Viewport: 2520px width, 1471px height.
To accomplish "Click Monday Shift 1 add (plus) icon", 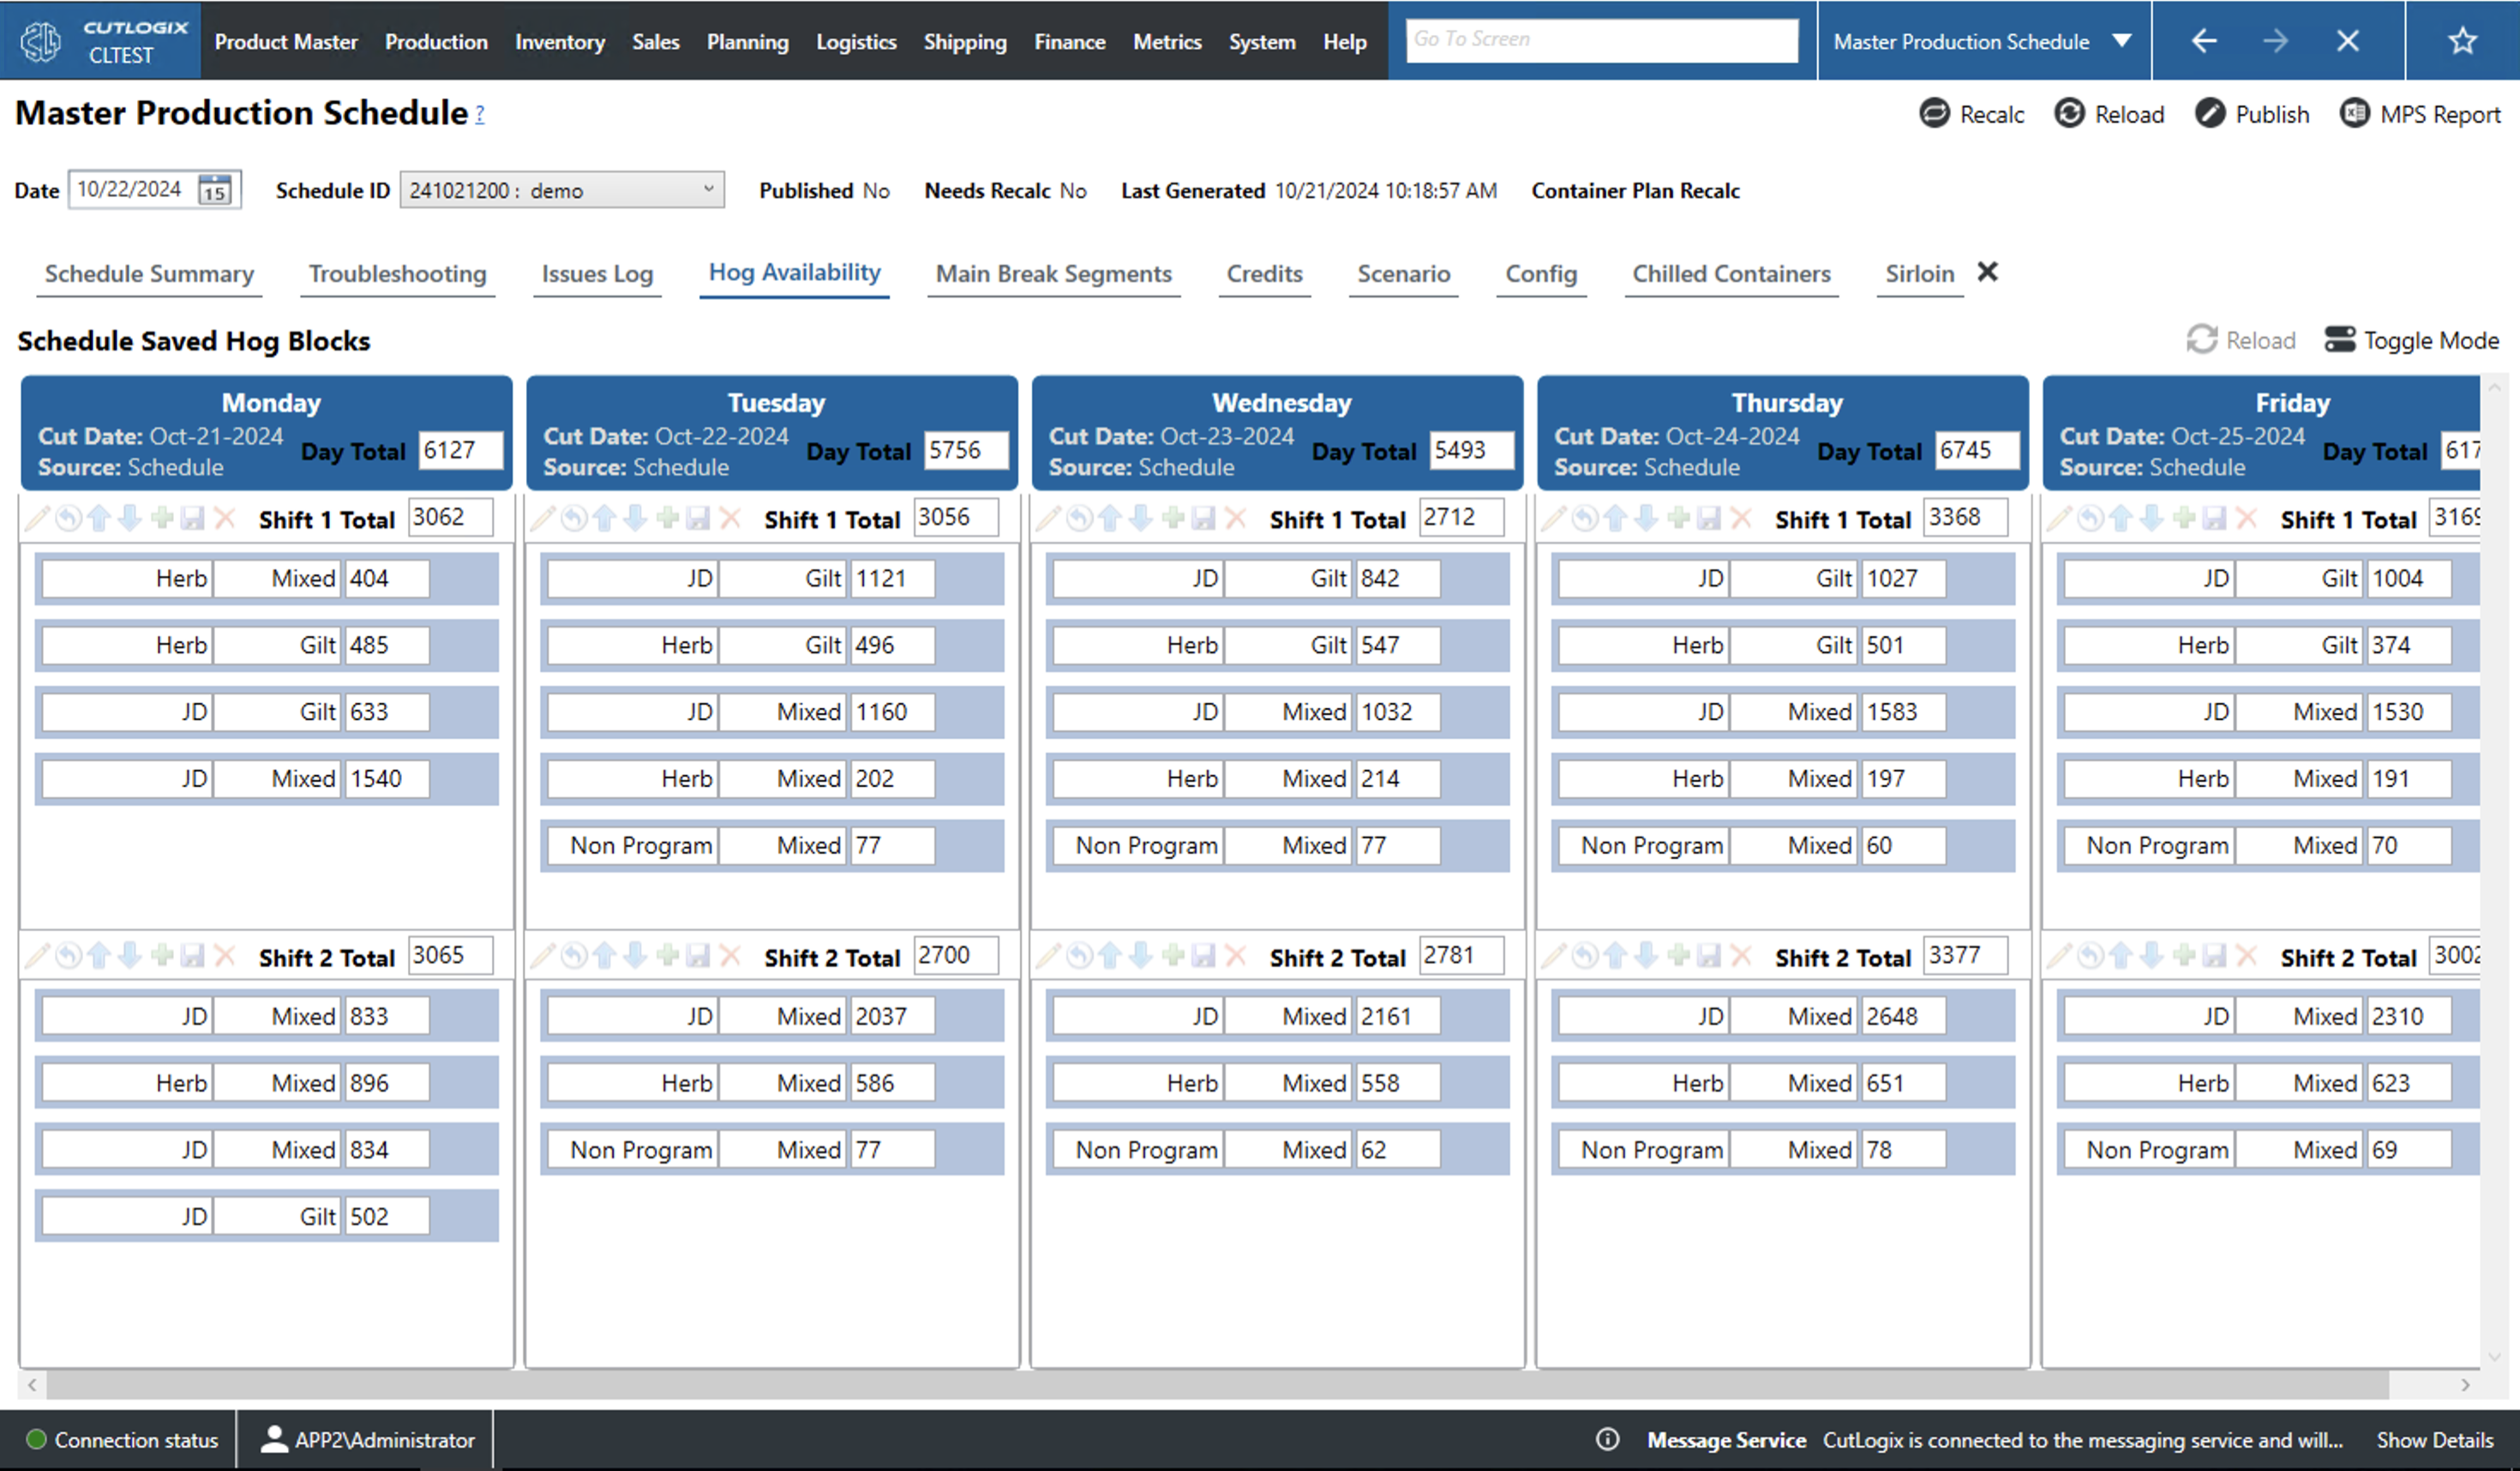I will coord(162,518).
